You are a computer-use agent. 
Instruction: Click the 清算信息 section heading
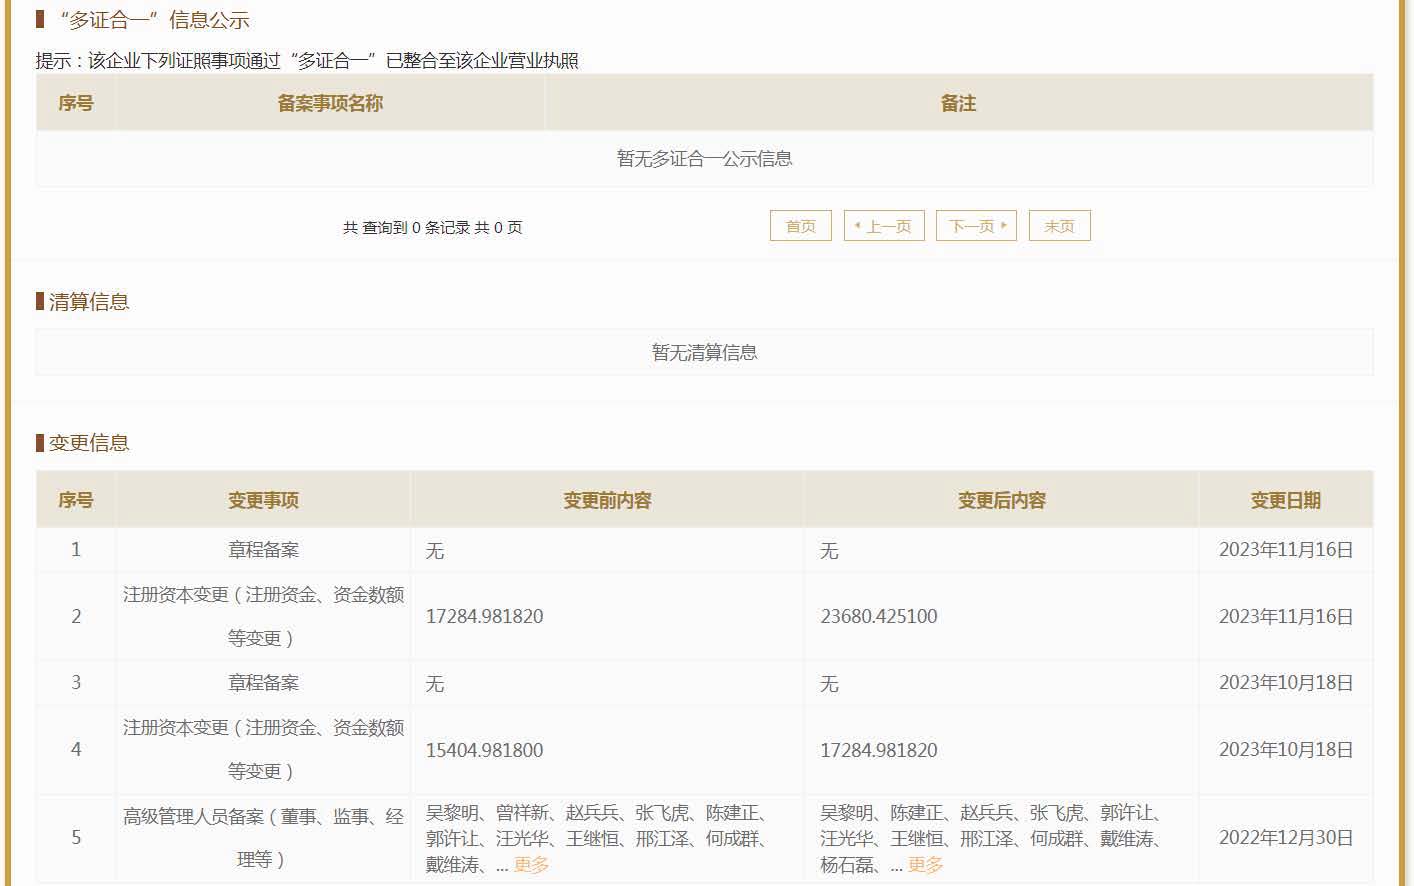[89, 302]
